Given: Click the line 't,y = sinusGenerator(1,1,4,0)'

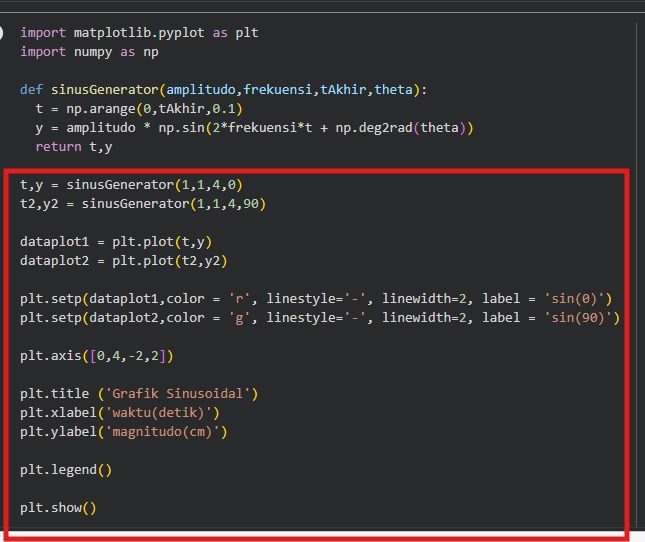Looking at the screenshot, I should tap(131, 185).
